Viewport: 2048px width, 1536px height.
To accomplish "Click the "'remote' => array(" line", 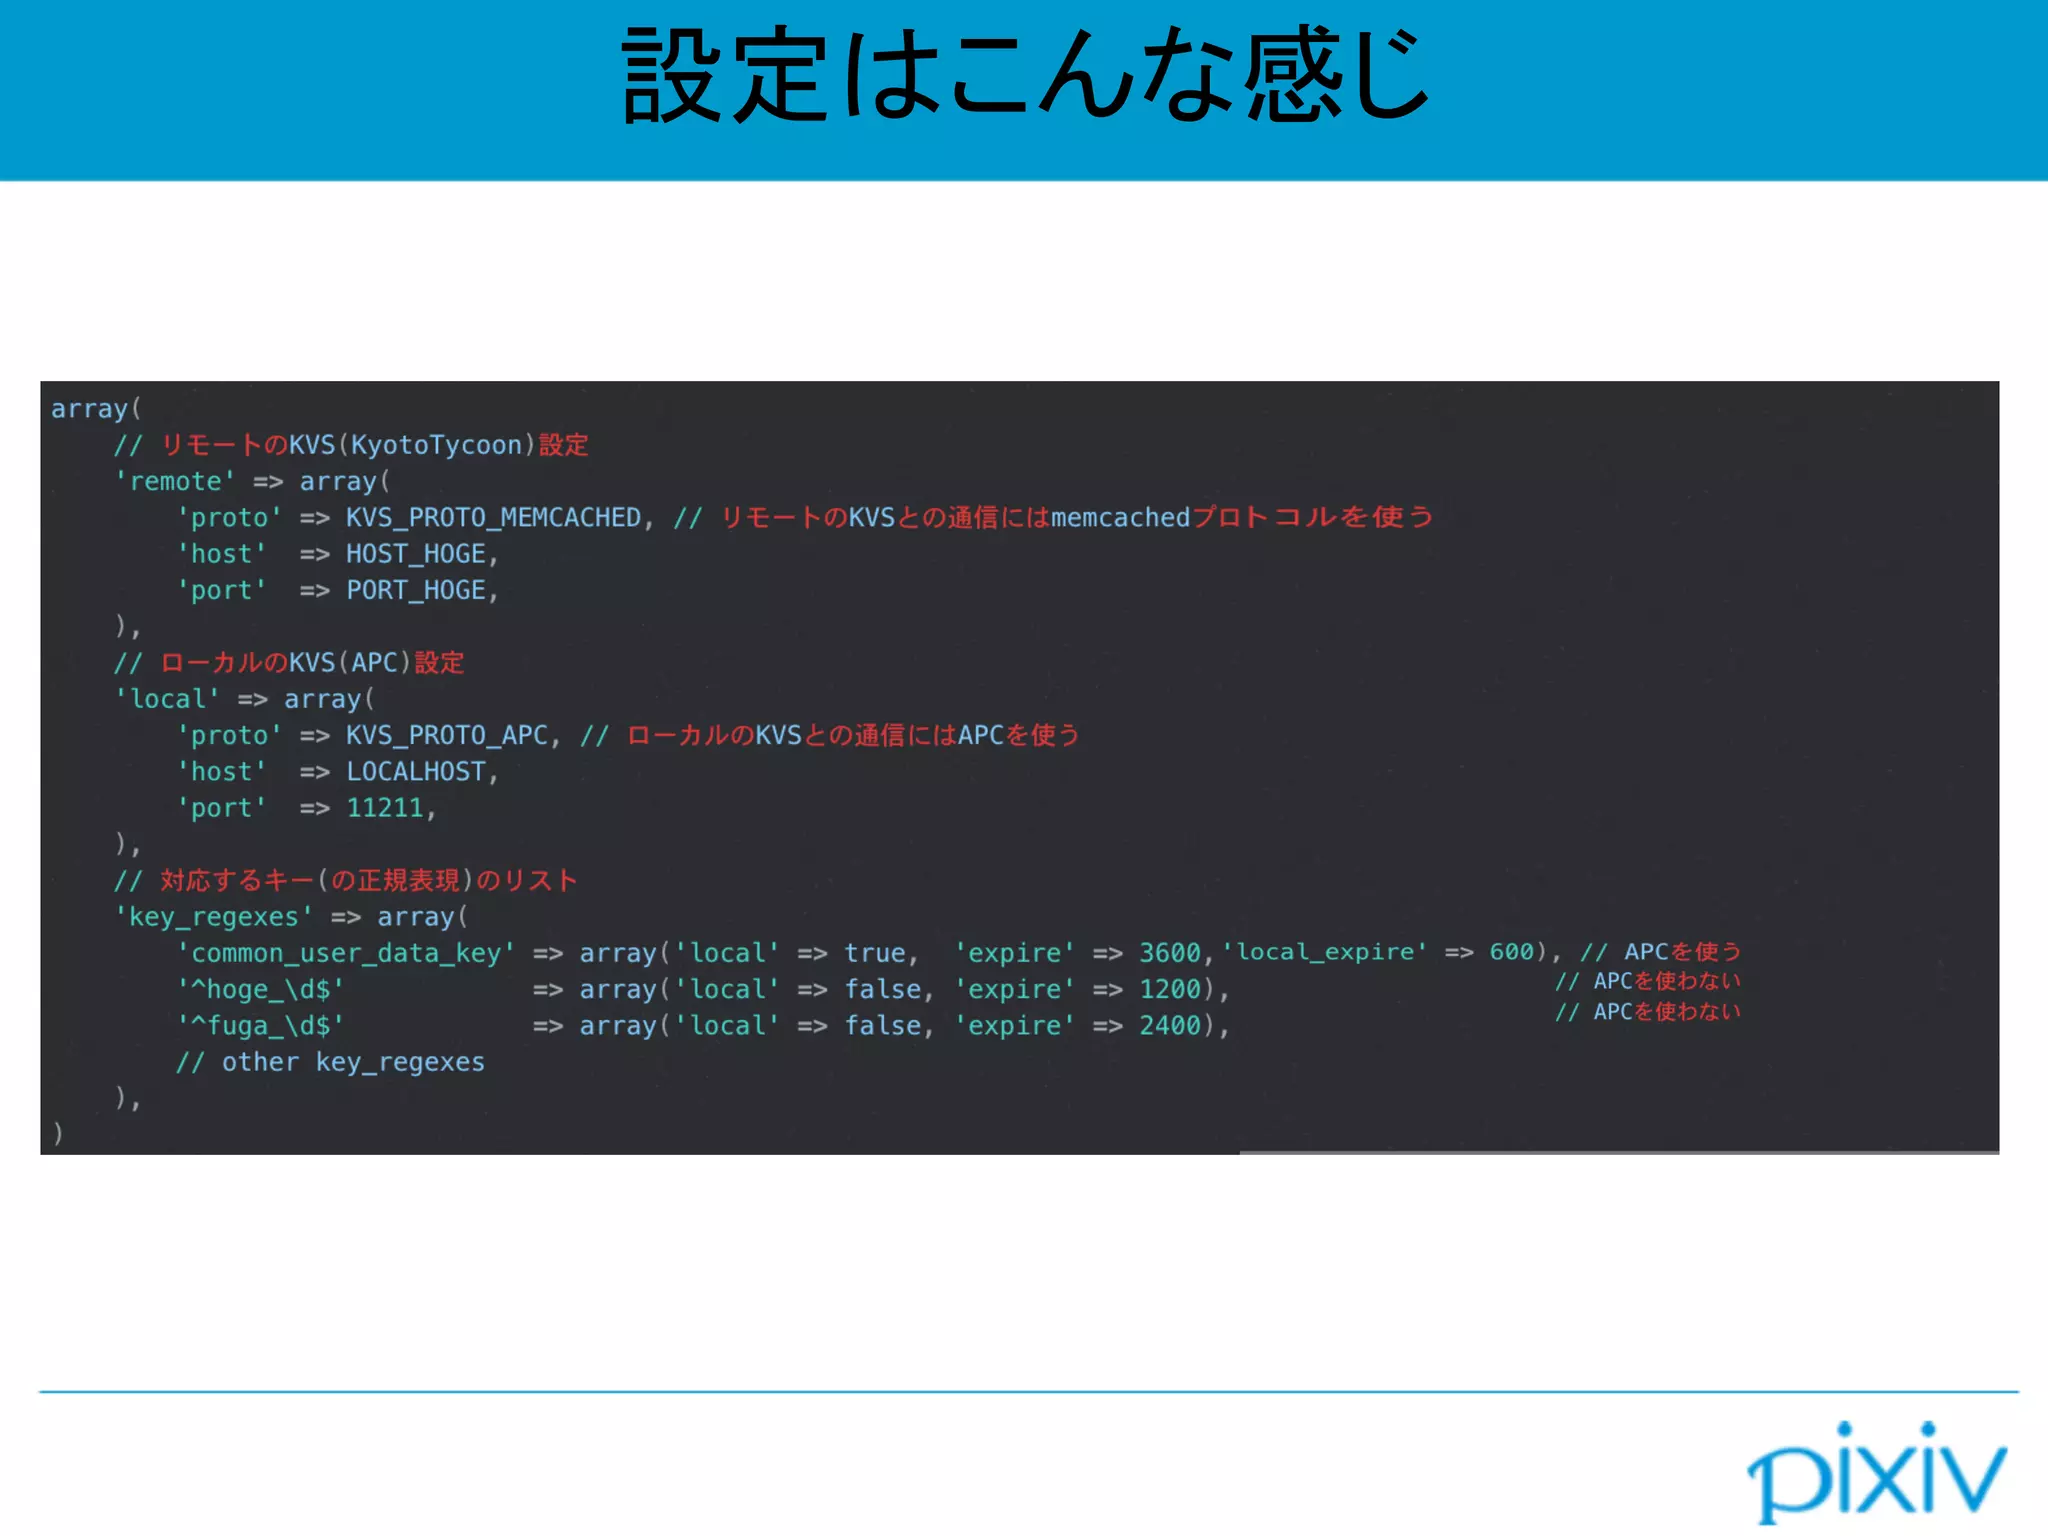I will pyautogui.click(x=252, y=482).
